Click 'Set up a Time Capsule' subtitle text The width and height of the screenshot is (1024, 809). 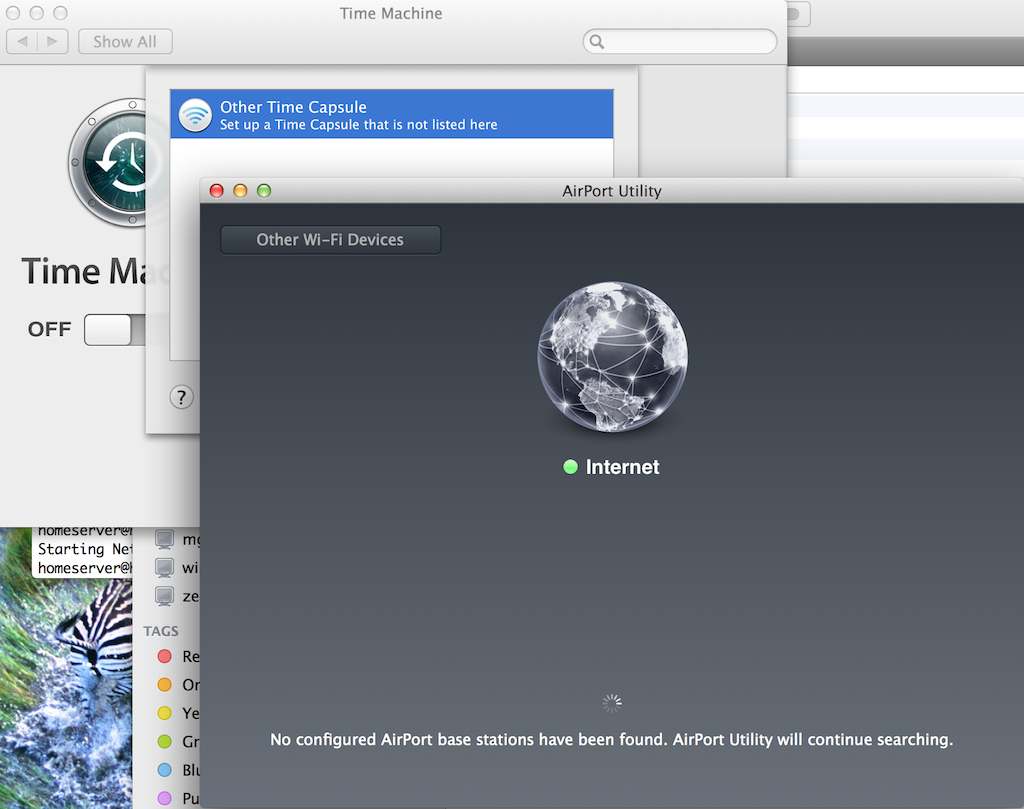359,125
